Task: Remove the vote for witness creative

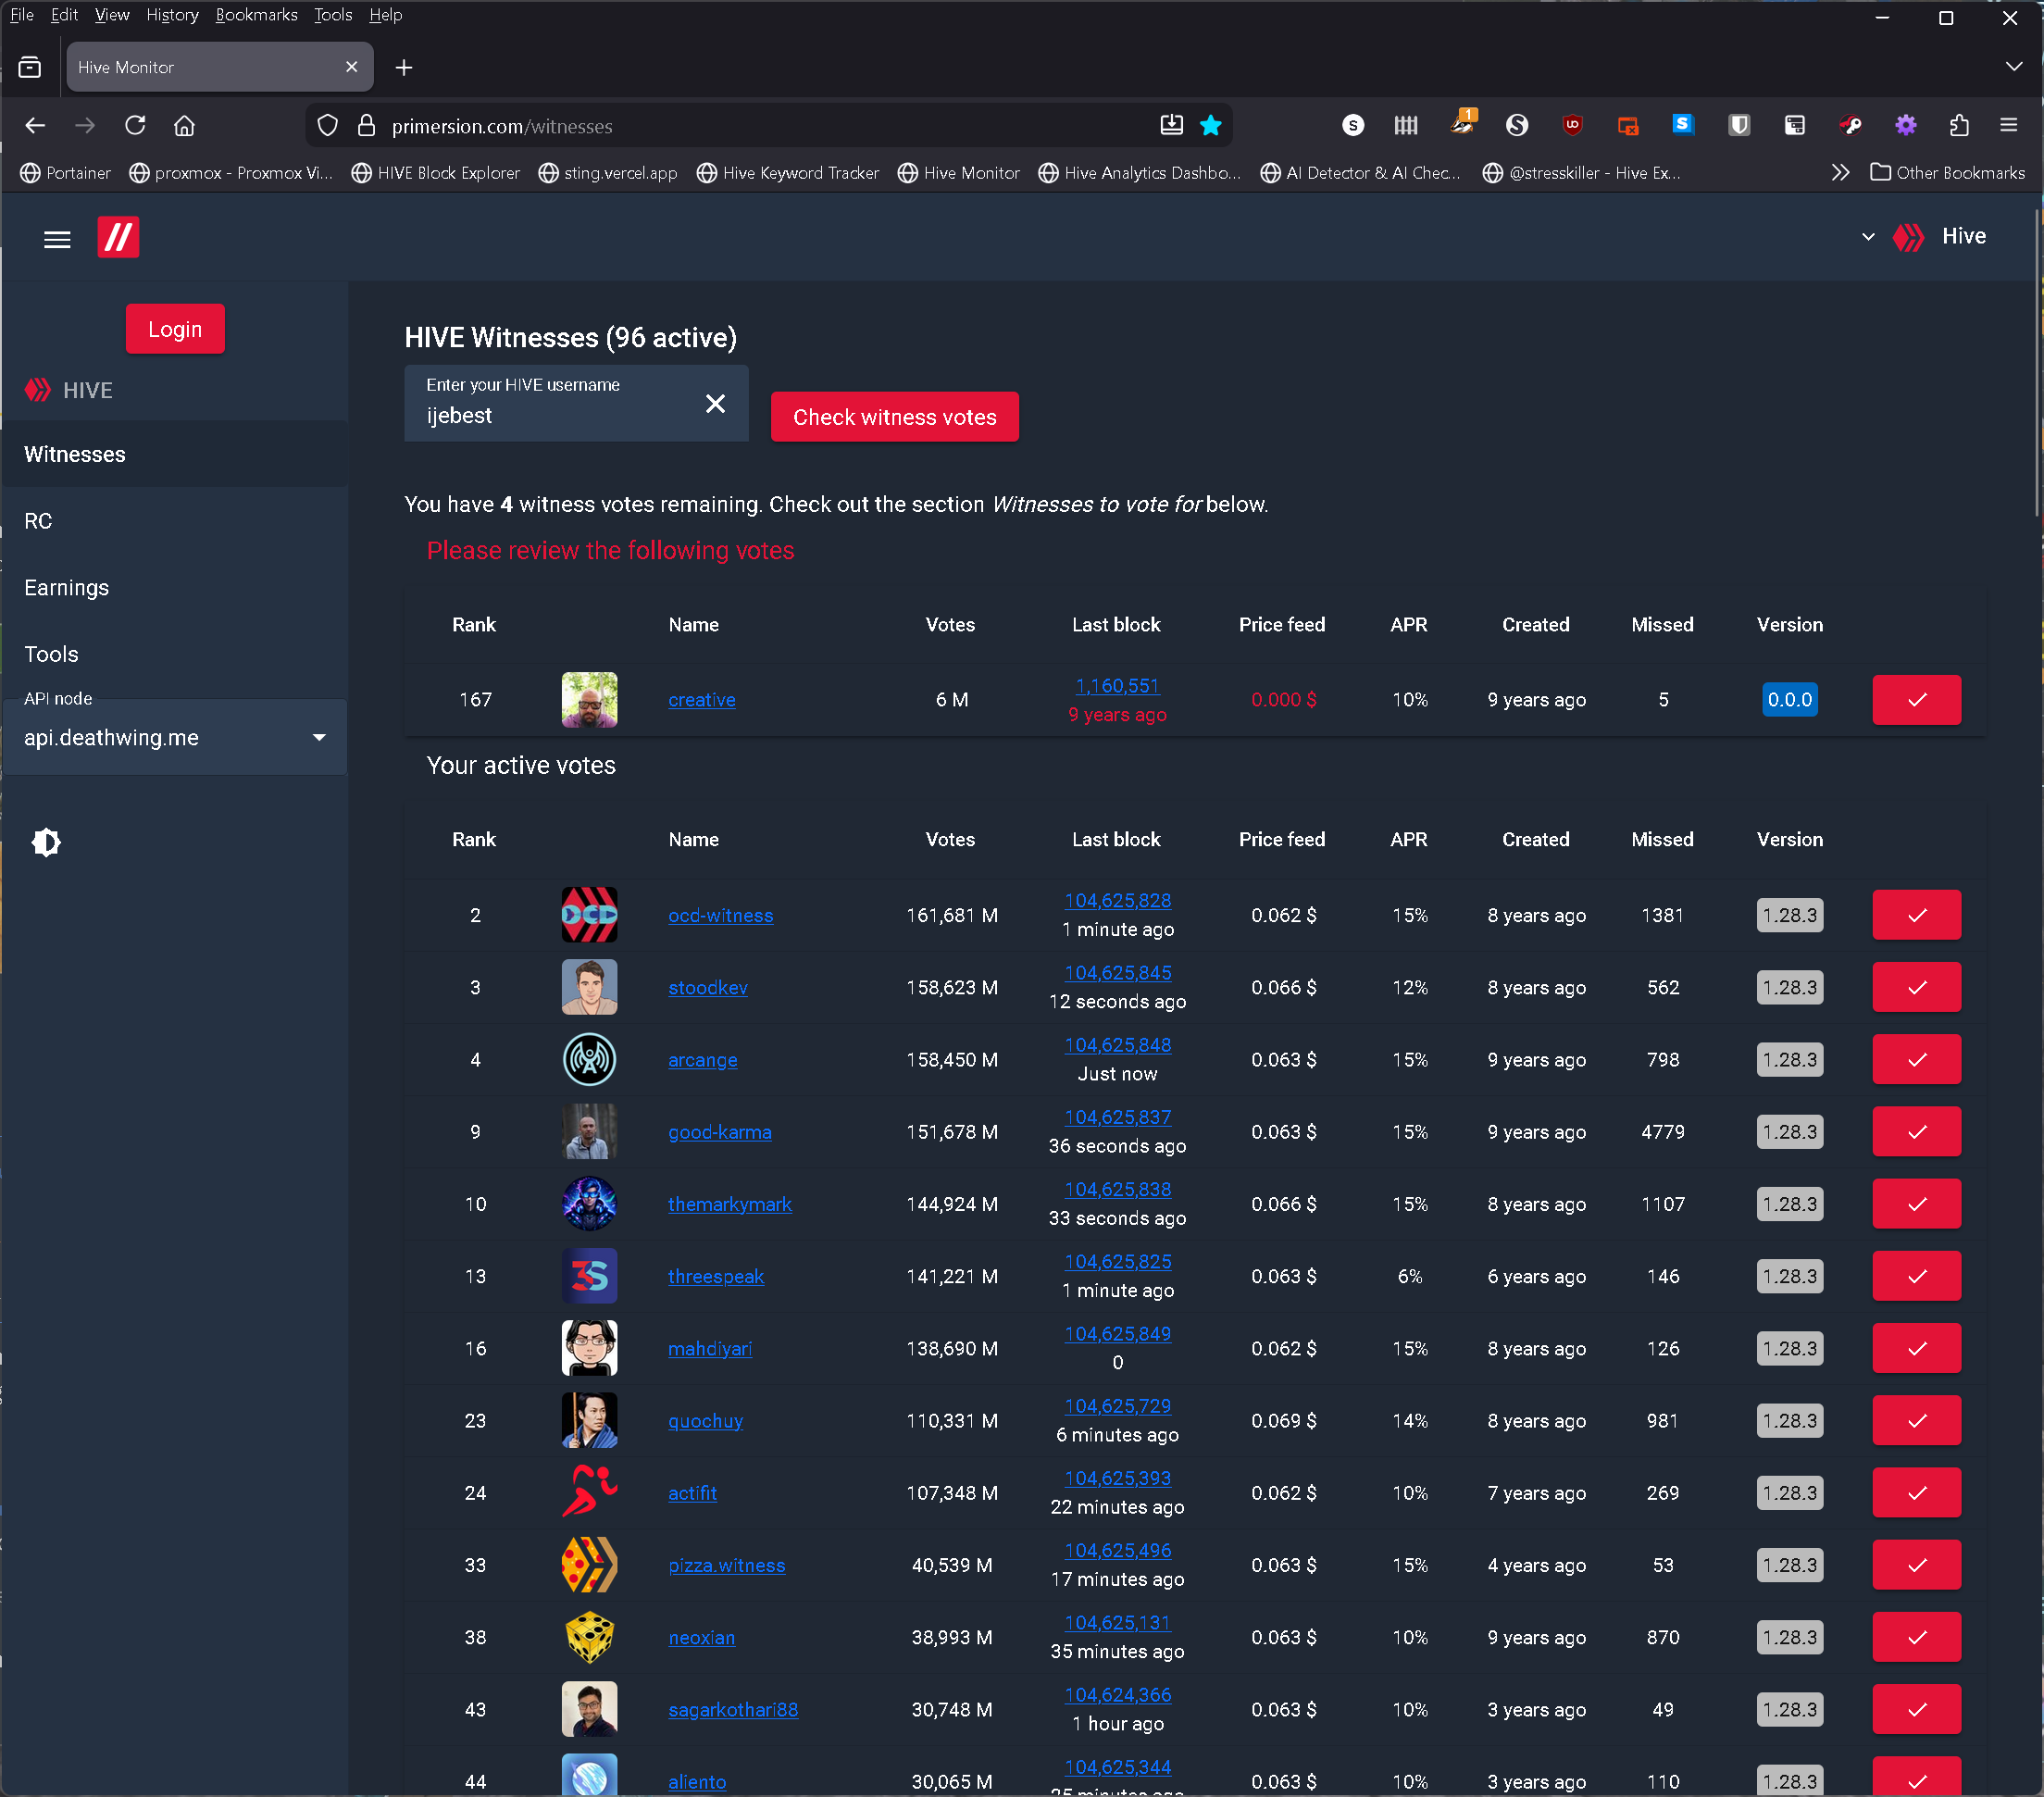Action: pyautogui.click(x=1916, y=699)
